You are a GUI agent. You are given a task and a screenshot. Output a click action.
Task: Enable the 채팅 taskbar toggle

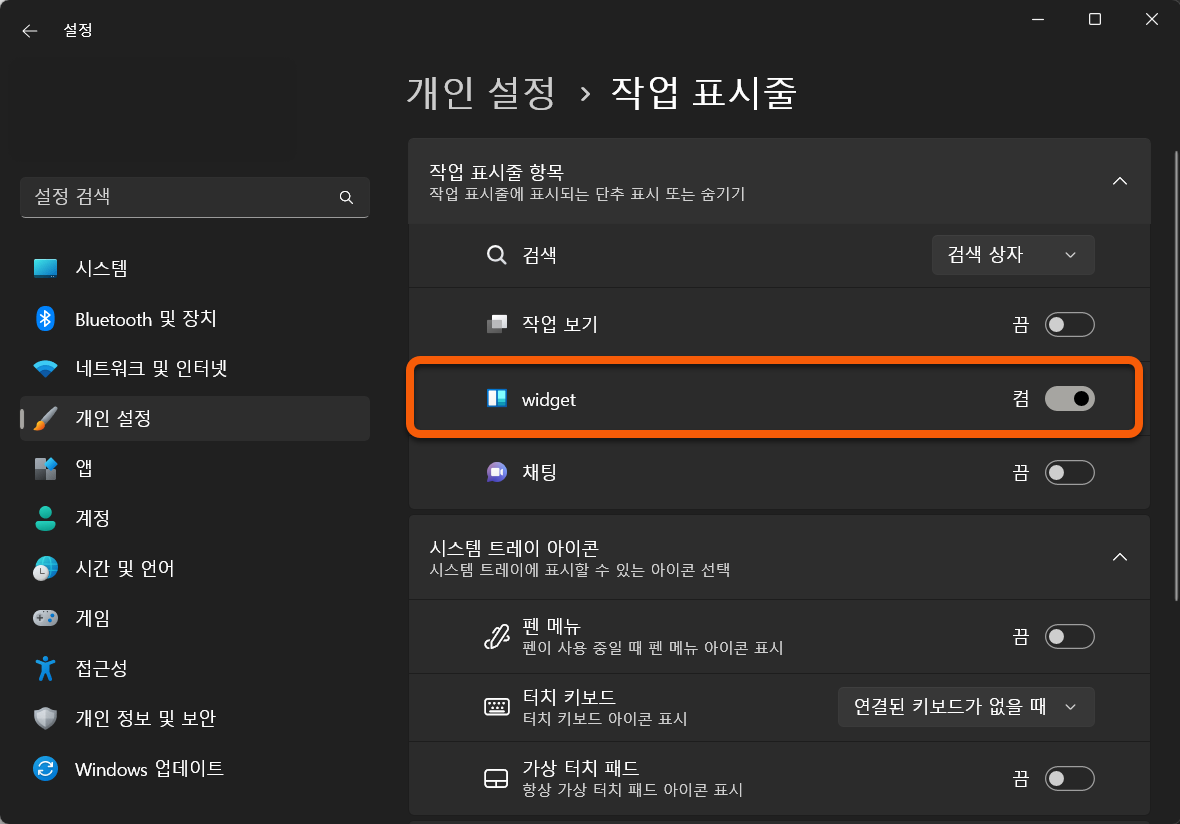pyautogui.click(x=1069, y=472)
